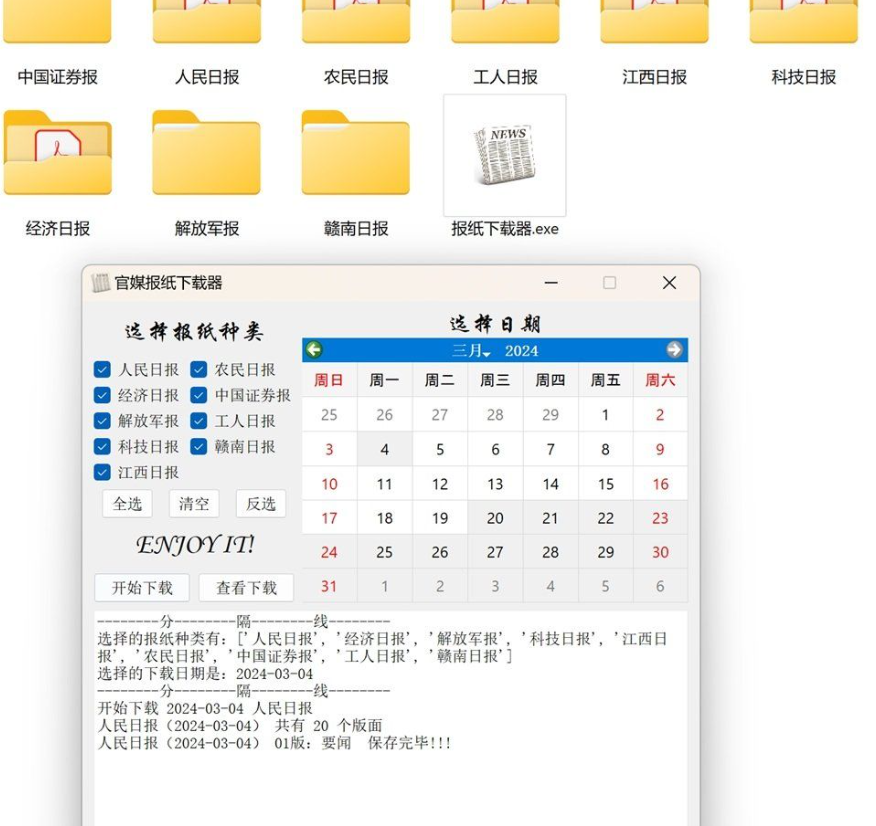Screen dimensions: 876x826
Task: Click the 周三 weekday header
Action: click(495, 380)
